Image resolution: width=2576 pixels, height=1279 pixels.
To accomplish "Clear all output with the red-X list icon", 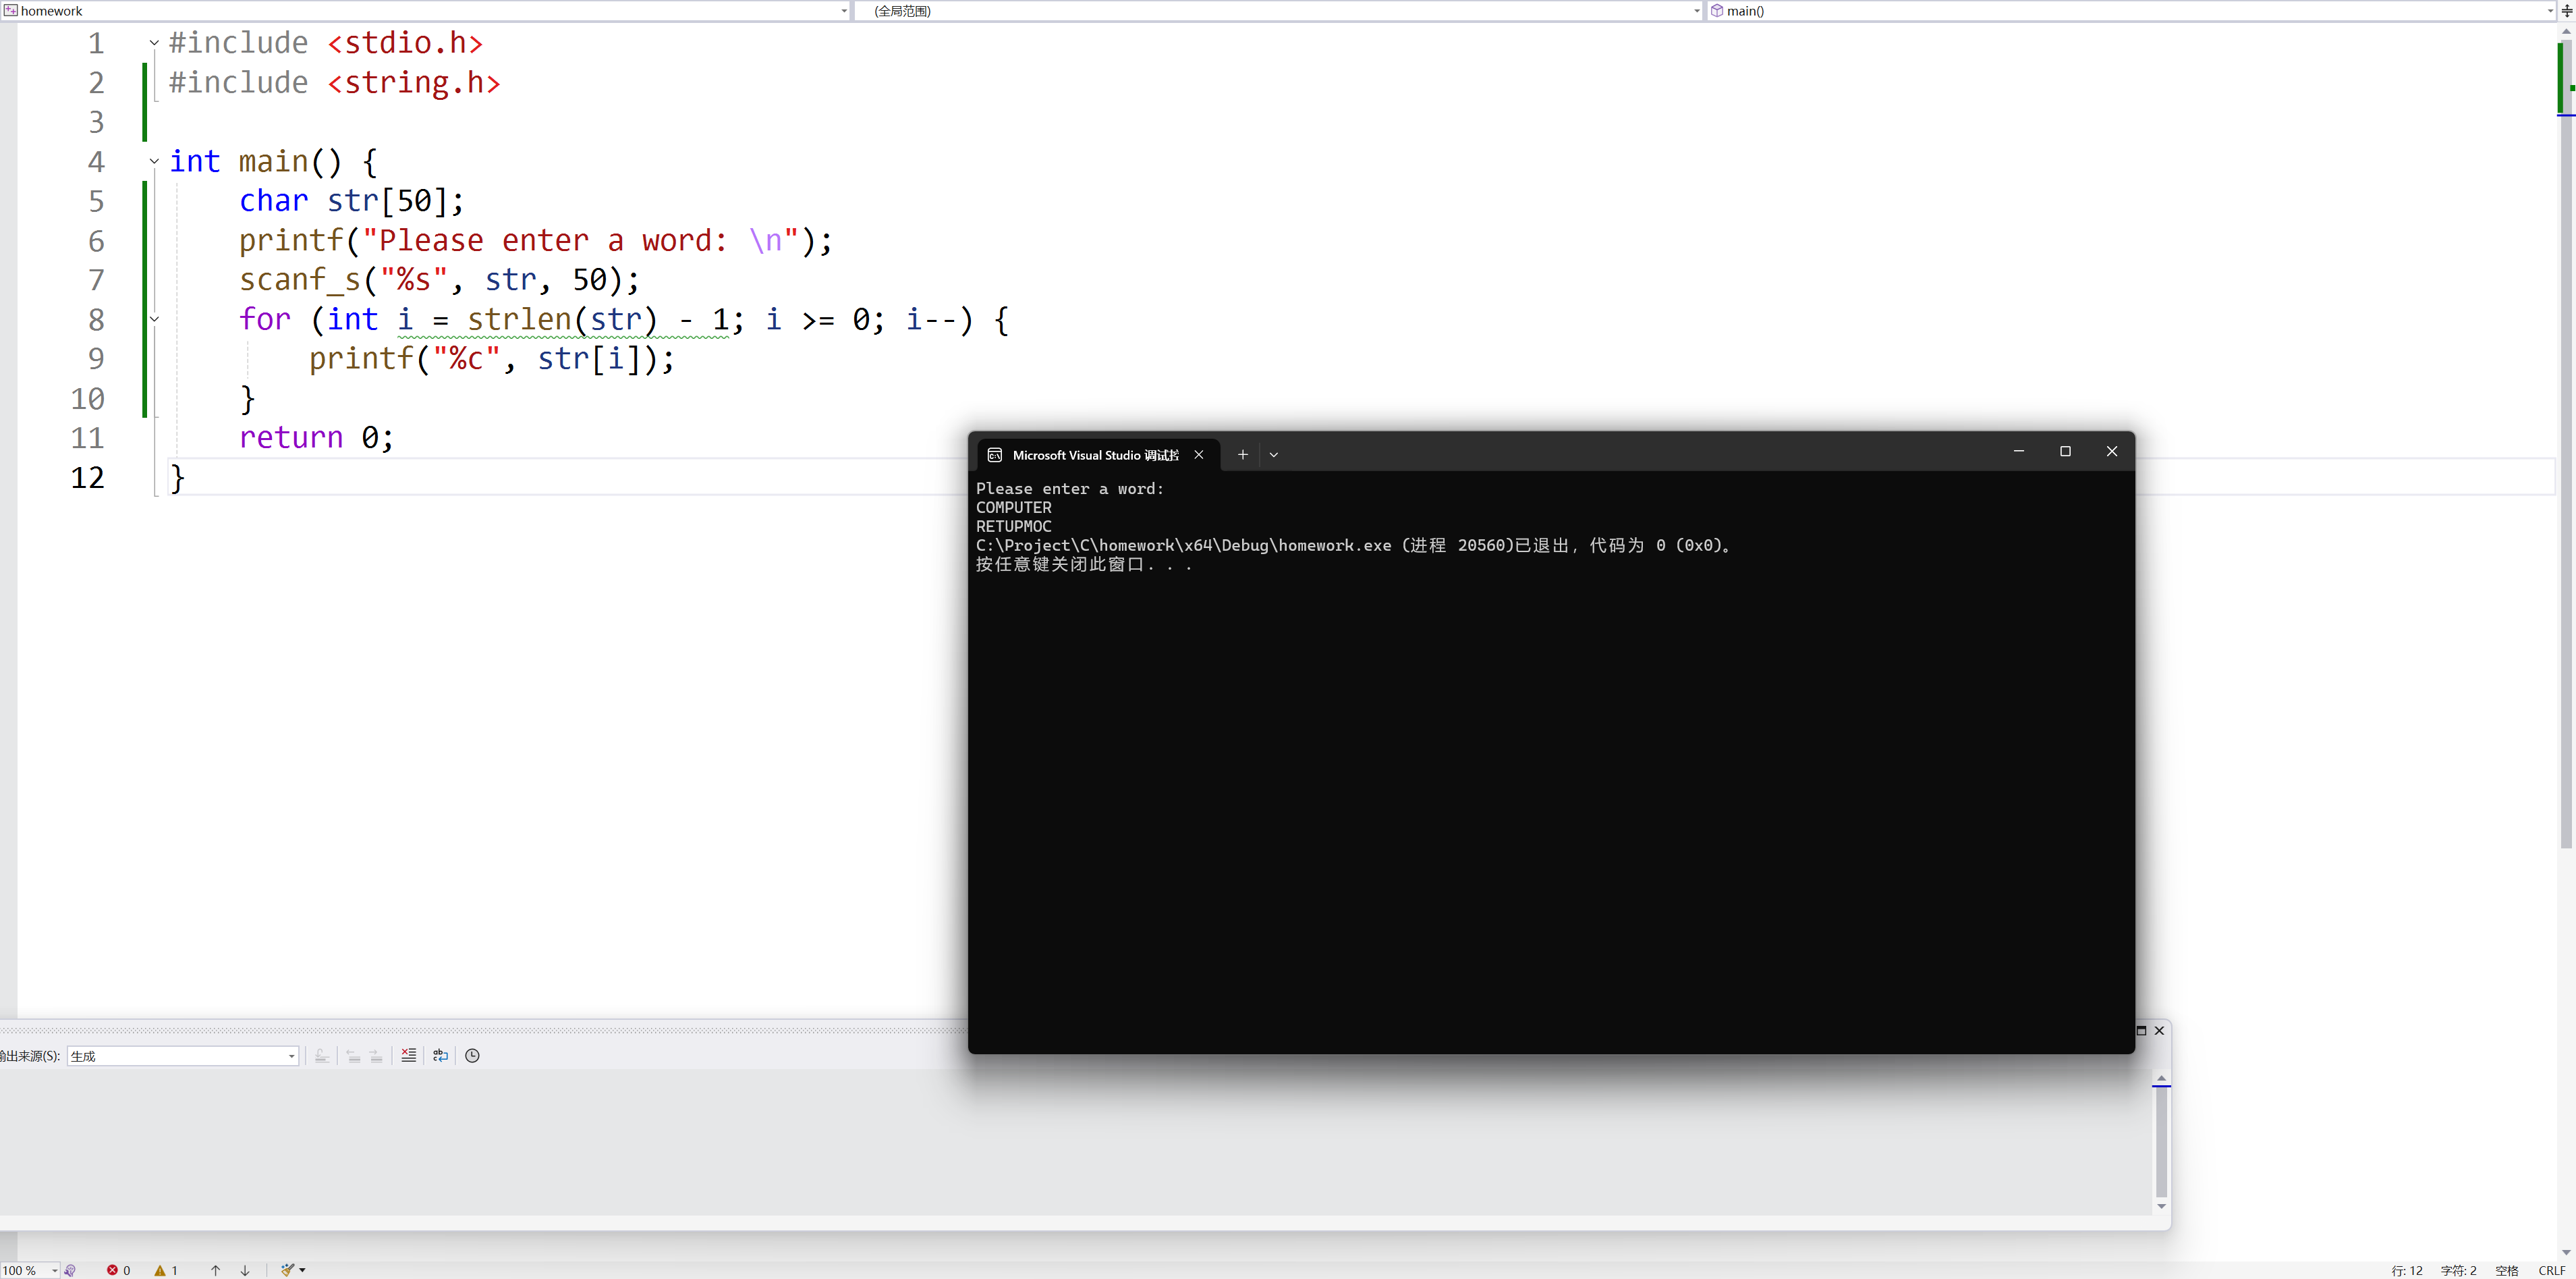I will [x=408, y=1055].
